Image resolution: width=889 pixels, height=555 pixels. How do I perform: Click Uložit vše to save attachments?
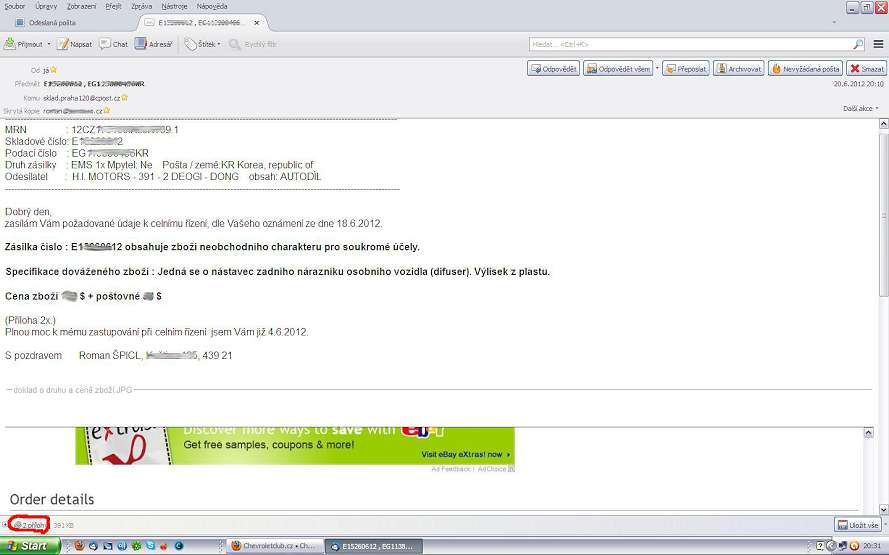pos(858,524)
